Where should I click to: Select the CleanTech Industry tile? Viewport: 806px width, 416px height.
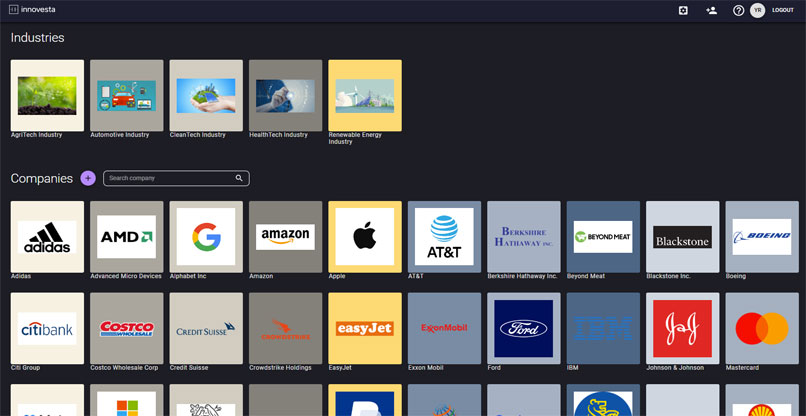[206, 96]
